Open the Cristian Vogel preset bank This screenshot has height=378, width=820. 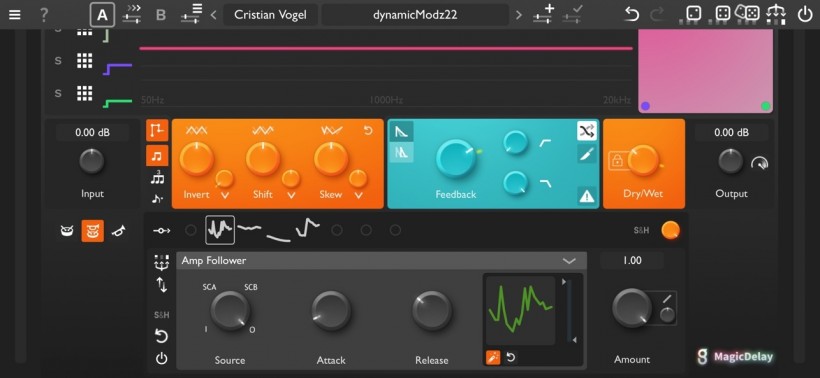click(270, 15)
